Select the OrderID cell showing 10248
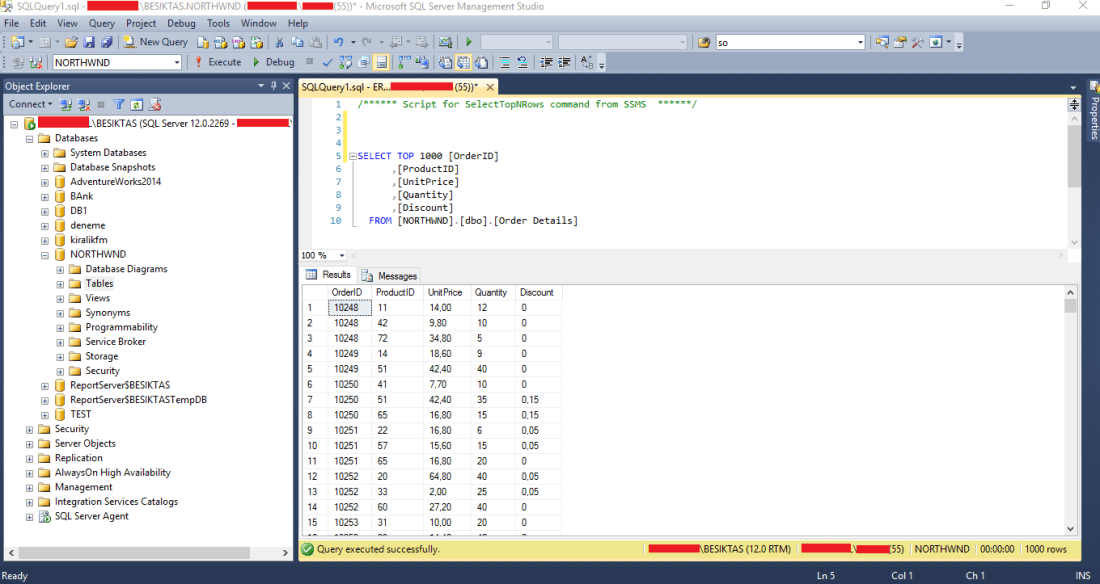1100x584 pixels. (x=348, y=307)
